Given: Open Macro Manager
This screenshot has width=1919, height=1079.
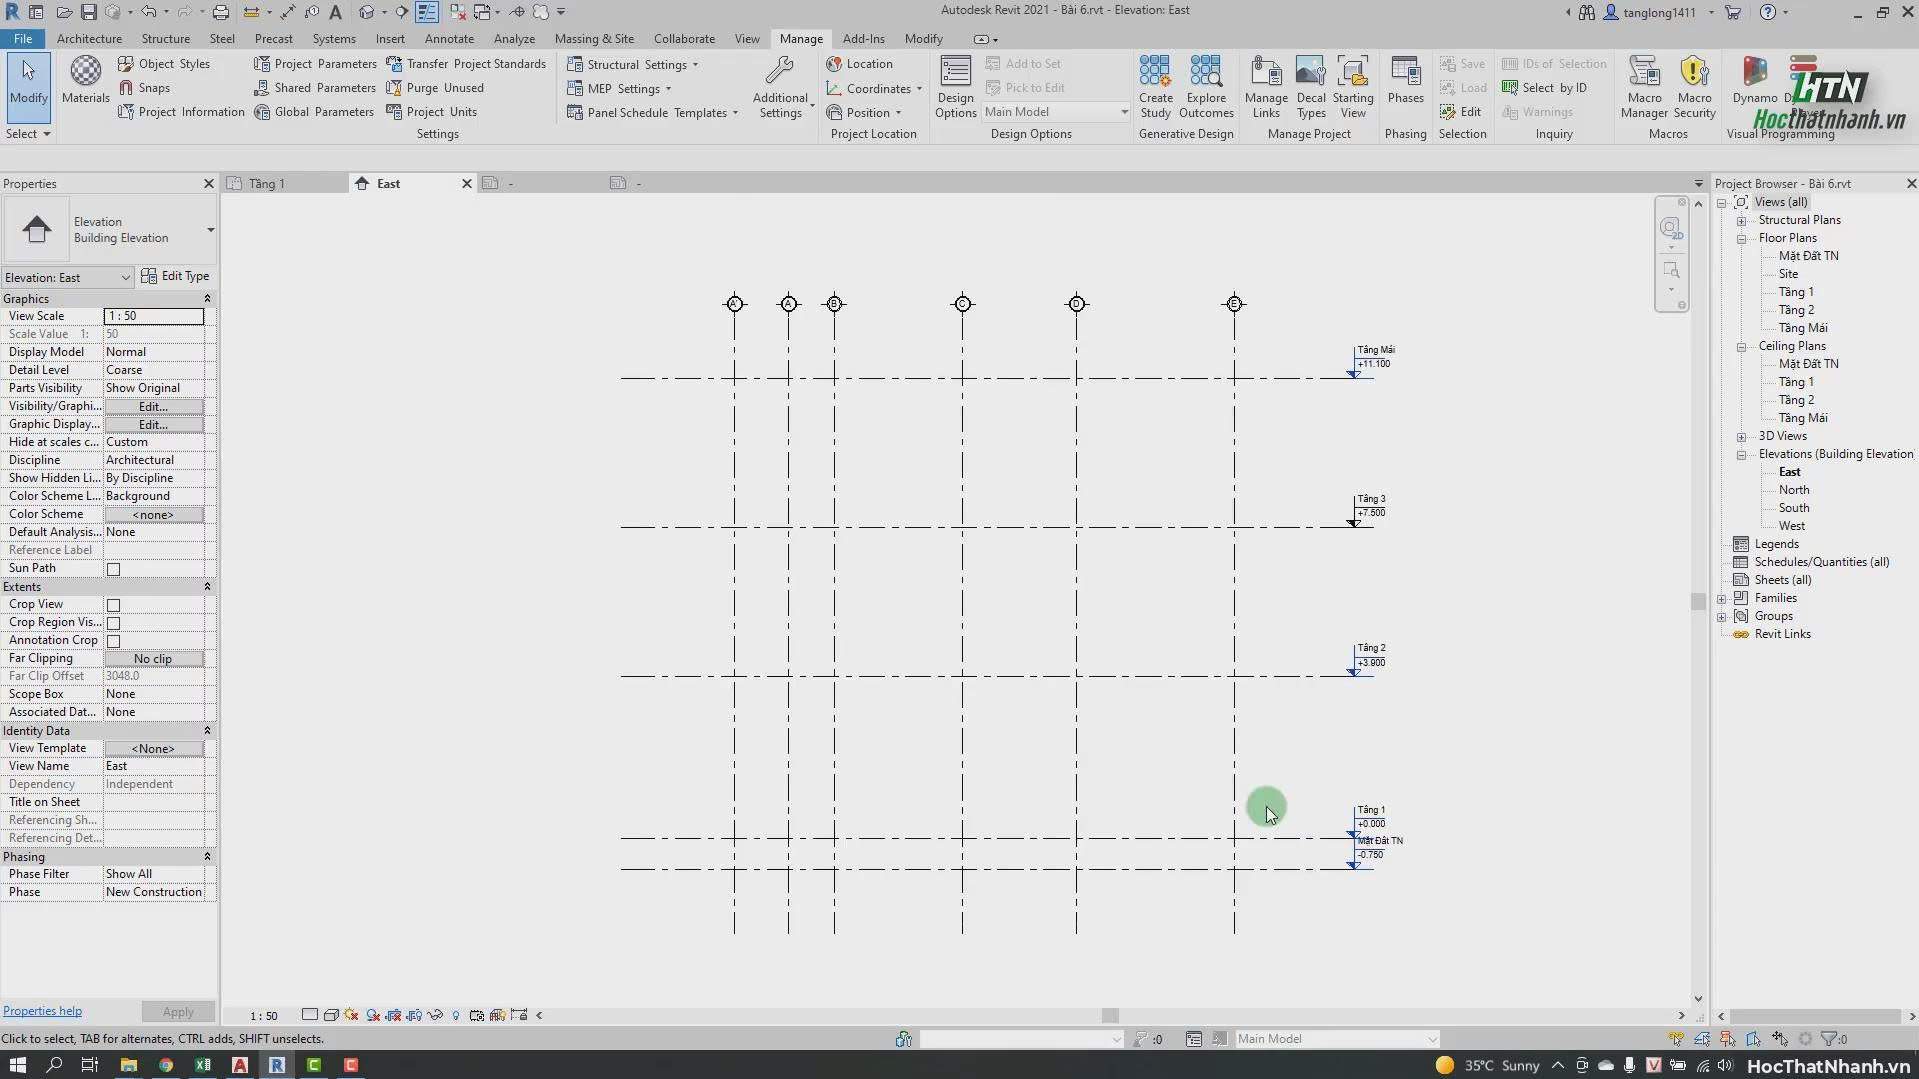Looking at the screenshot, I should click(1644, 88).
